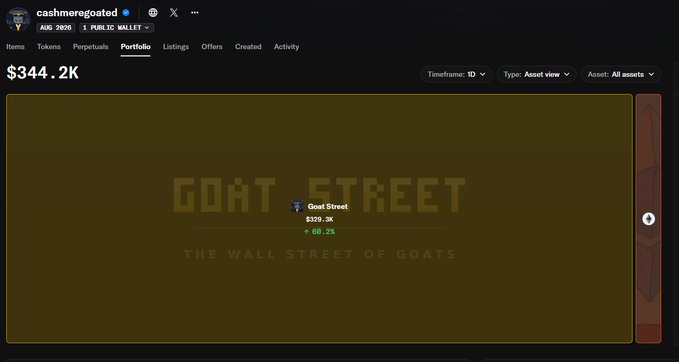Select the Ethereum asset tile icon
The height and width of the screenshot is (362, 679).
[x=648, y=219]
